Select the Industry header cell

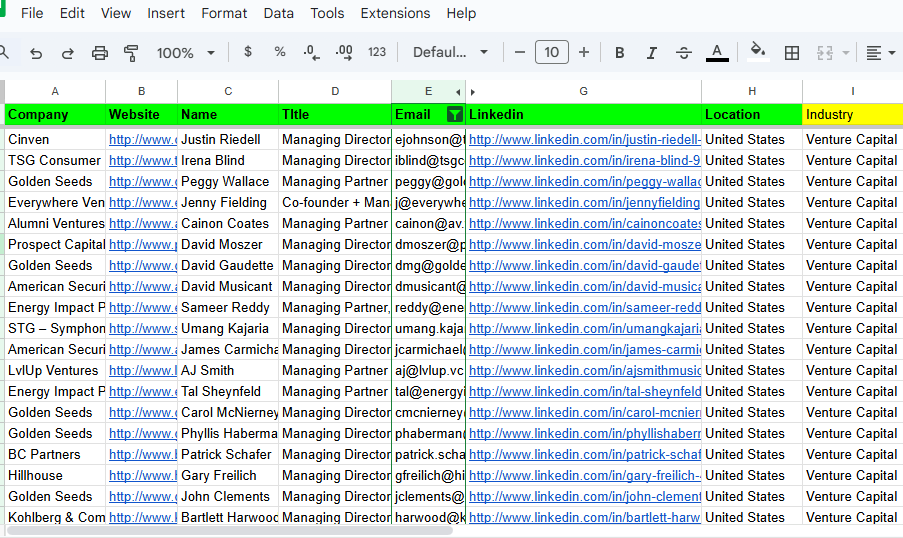pyautogui.click(x=852, y=115)
